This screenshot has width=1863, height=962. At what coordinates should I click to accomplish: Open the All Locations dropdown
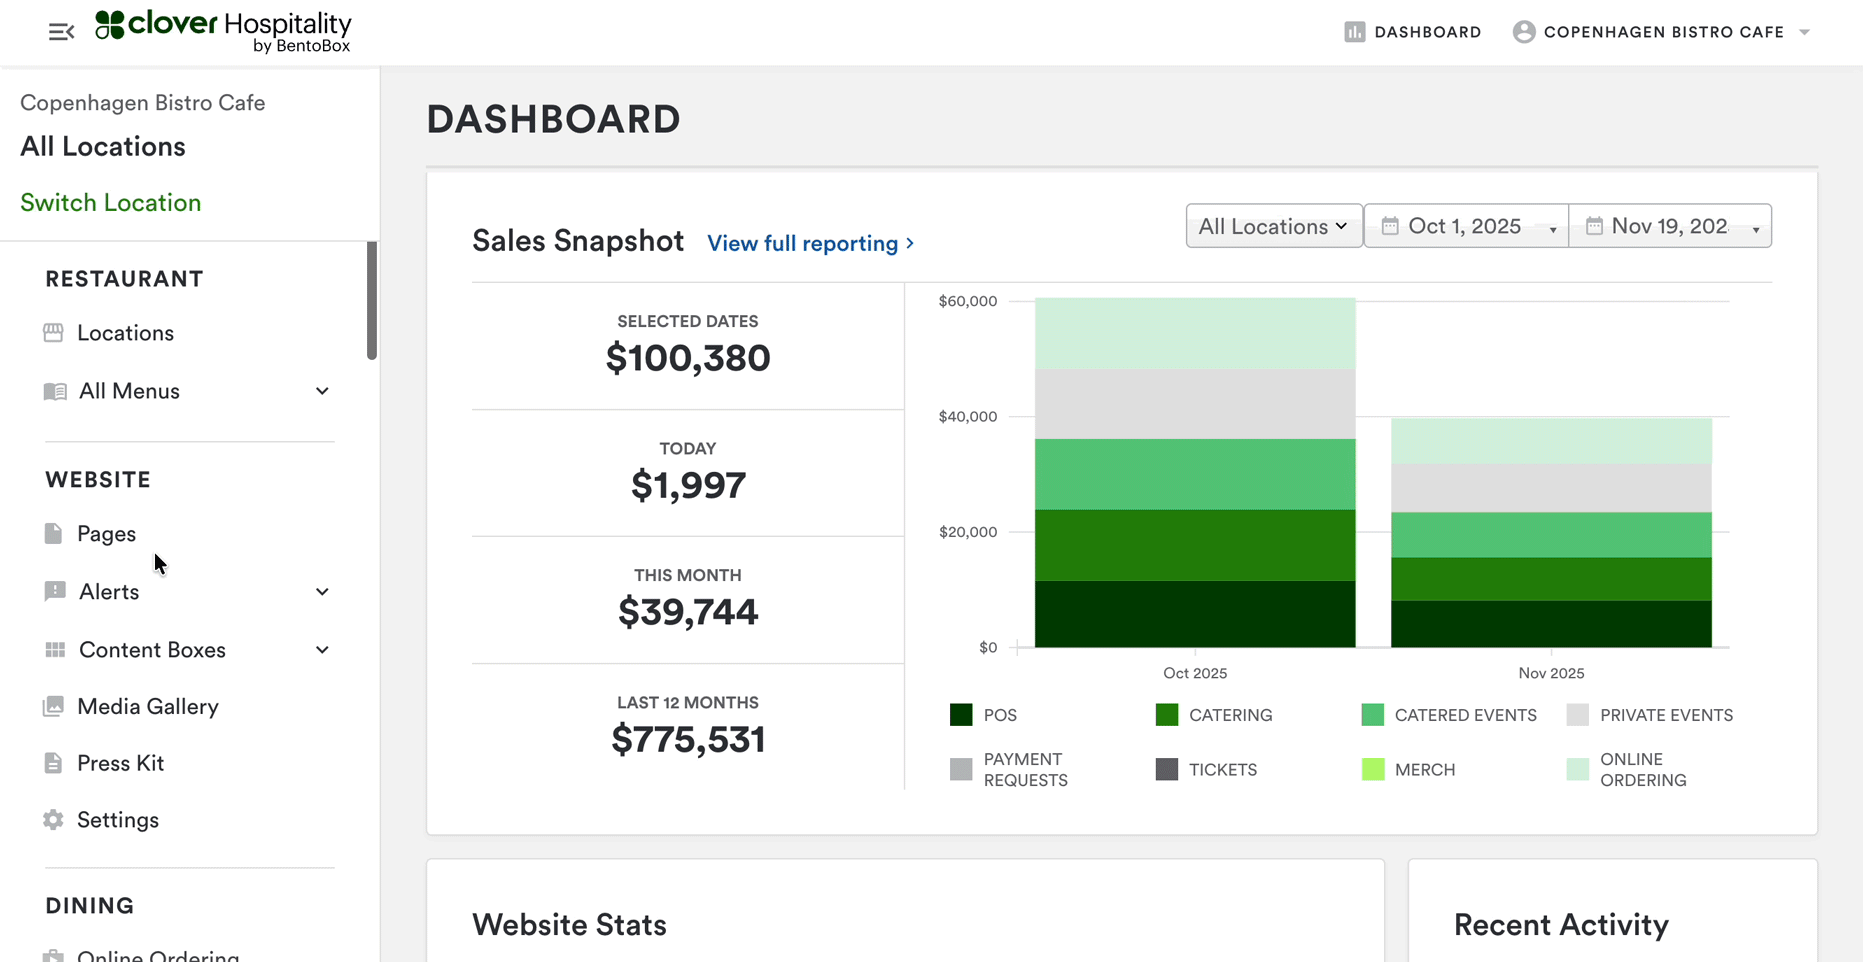1273,226
